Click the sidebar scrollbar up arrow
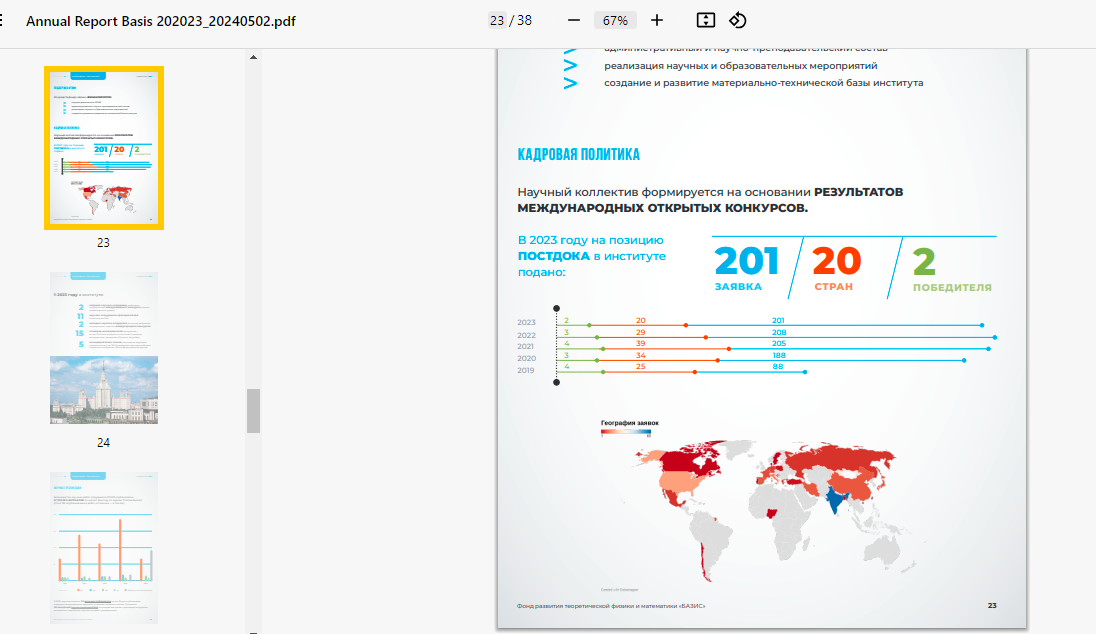Screen dimensions: 1096x634 [x=253, y=57]
